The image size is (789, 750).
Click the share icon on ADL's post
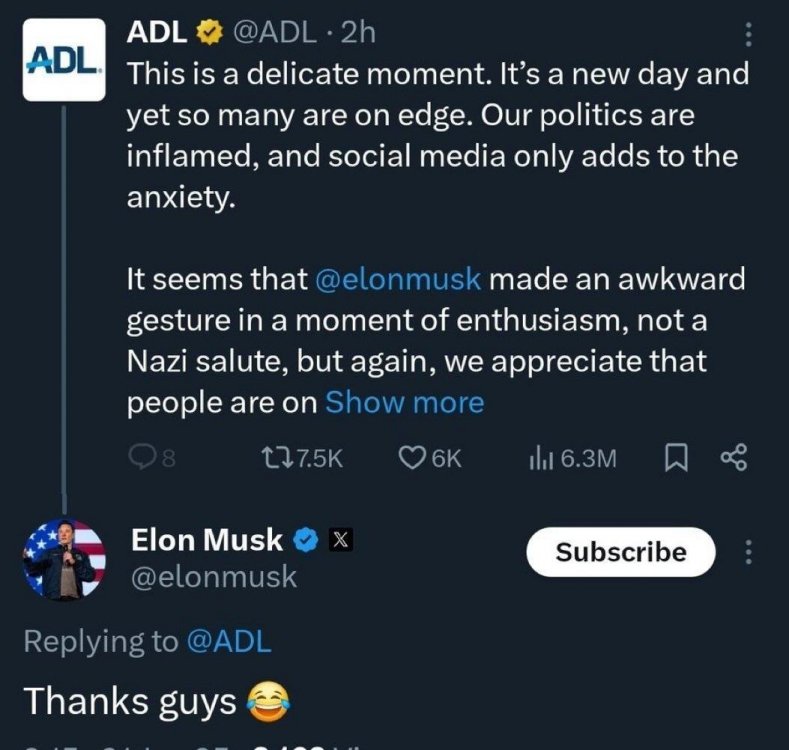[x=734, y=458]
